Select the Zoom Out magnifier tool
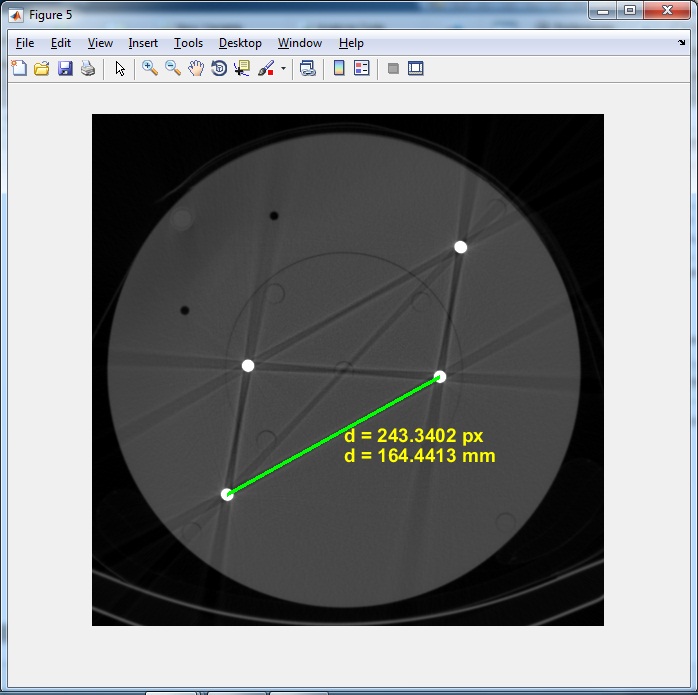 click(173, 69)
